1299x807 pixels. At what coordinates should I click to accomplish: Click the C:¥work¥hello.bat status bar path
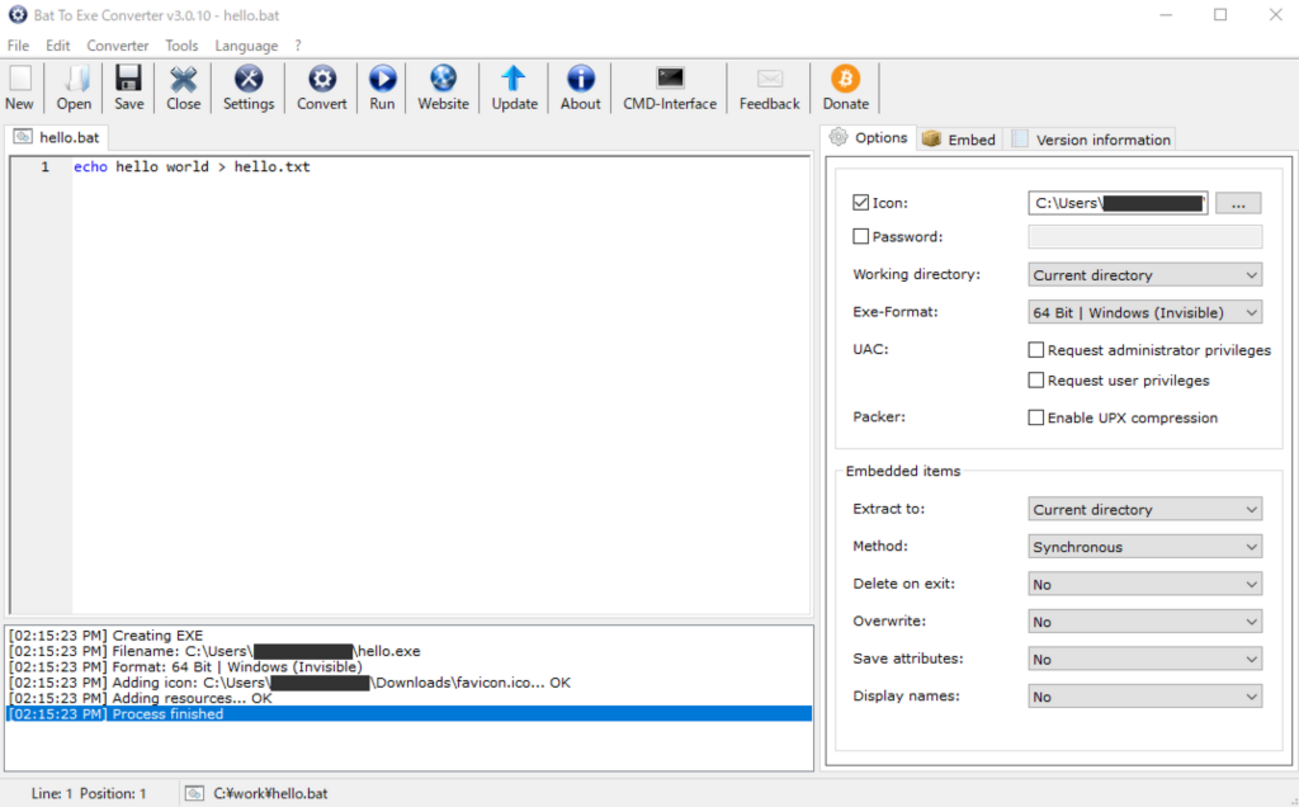pos(270,793)
